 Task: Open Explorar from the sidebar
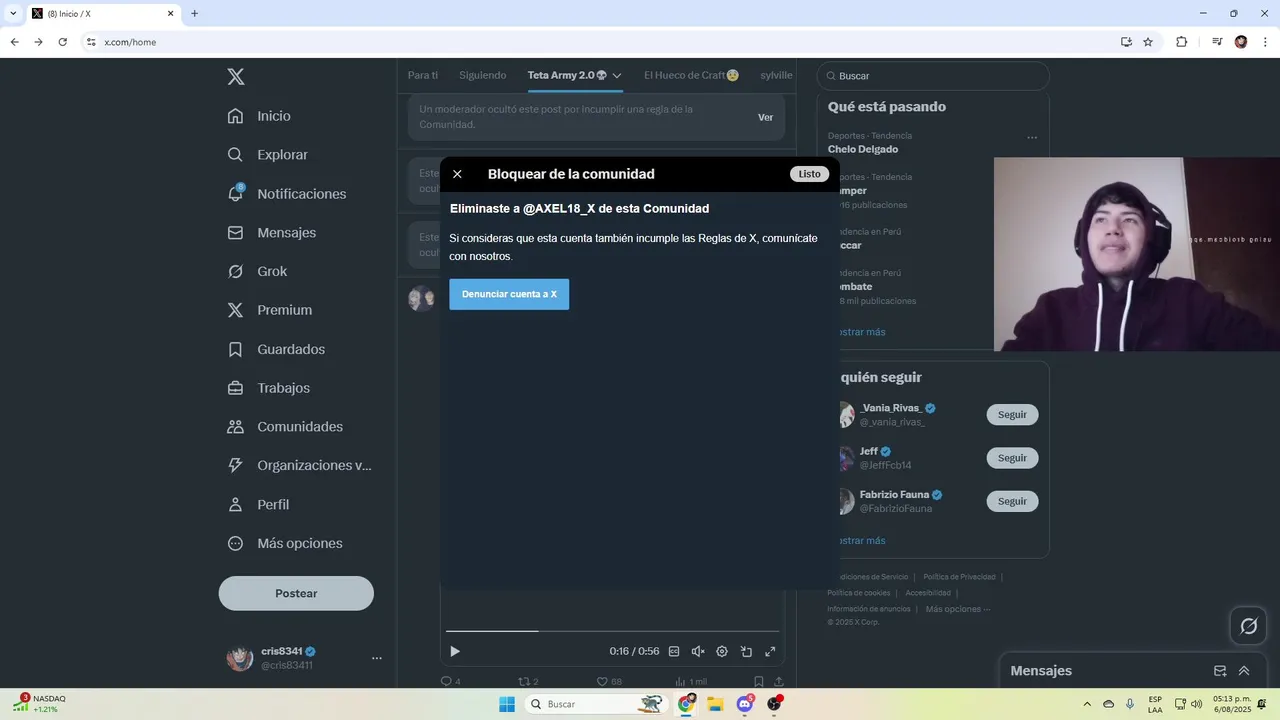click(x=268, y=155)
